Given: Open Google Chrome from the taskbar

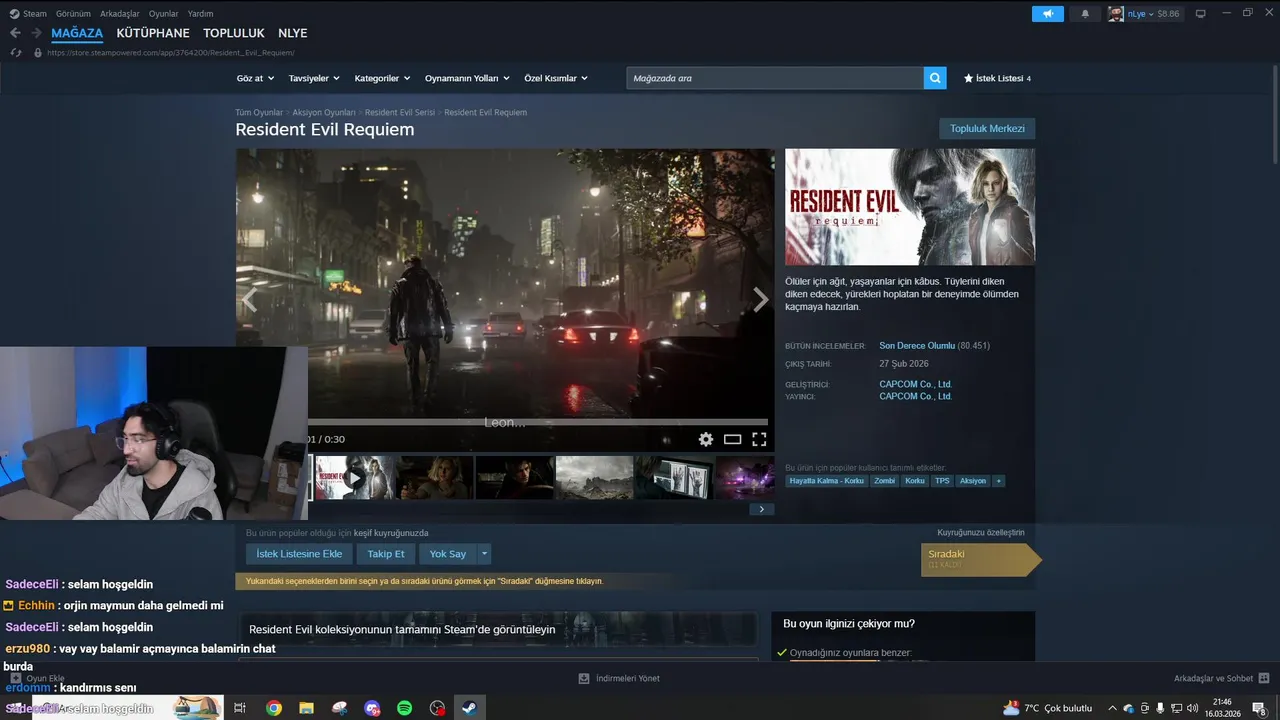Looking at the screenshot, I should tap(273, 708).
